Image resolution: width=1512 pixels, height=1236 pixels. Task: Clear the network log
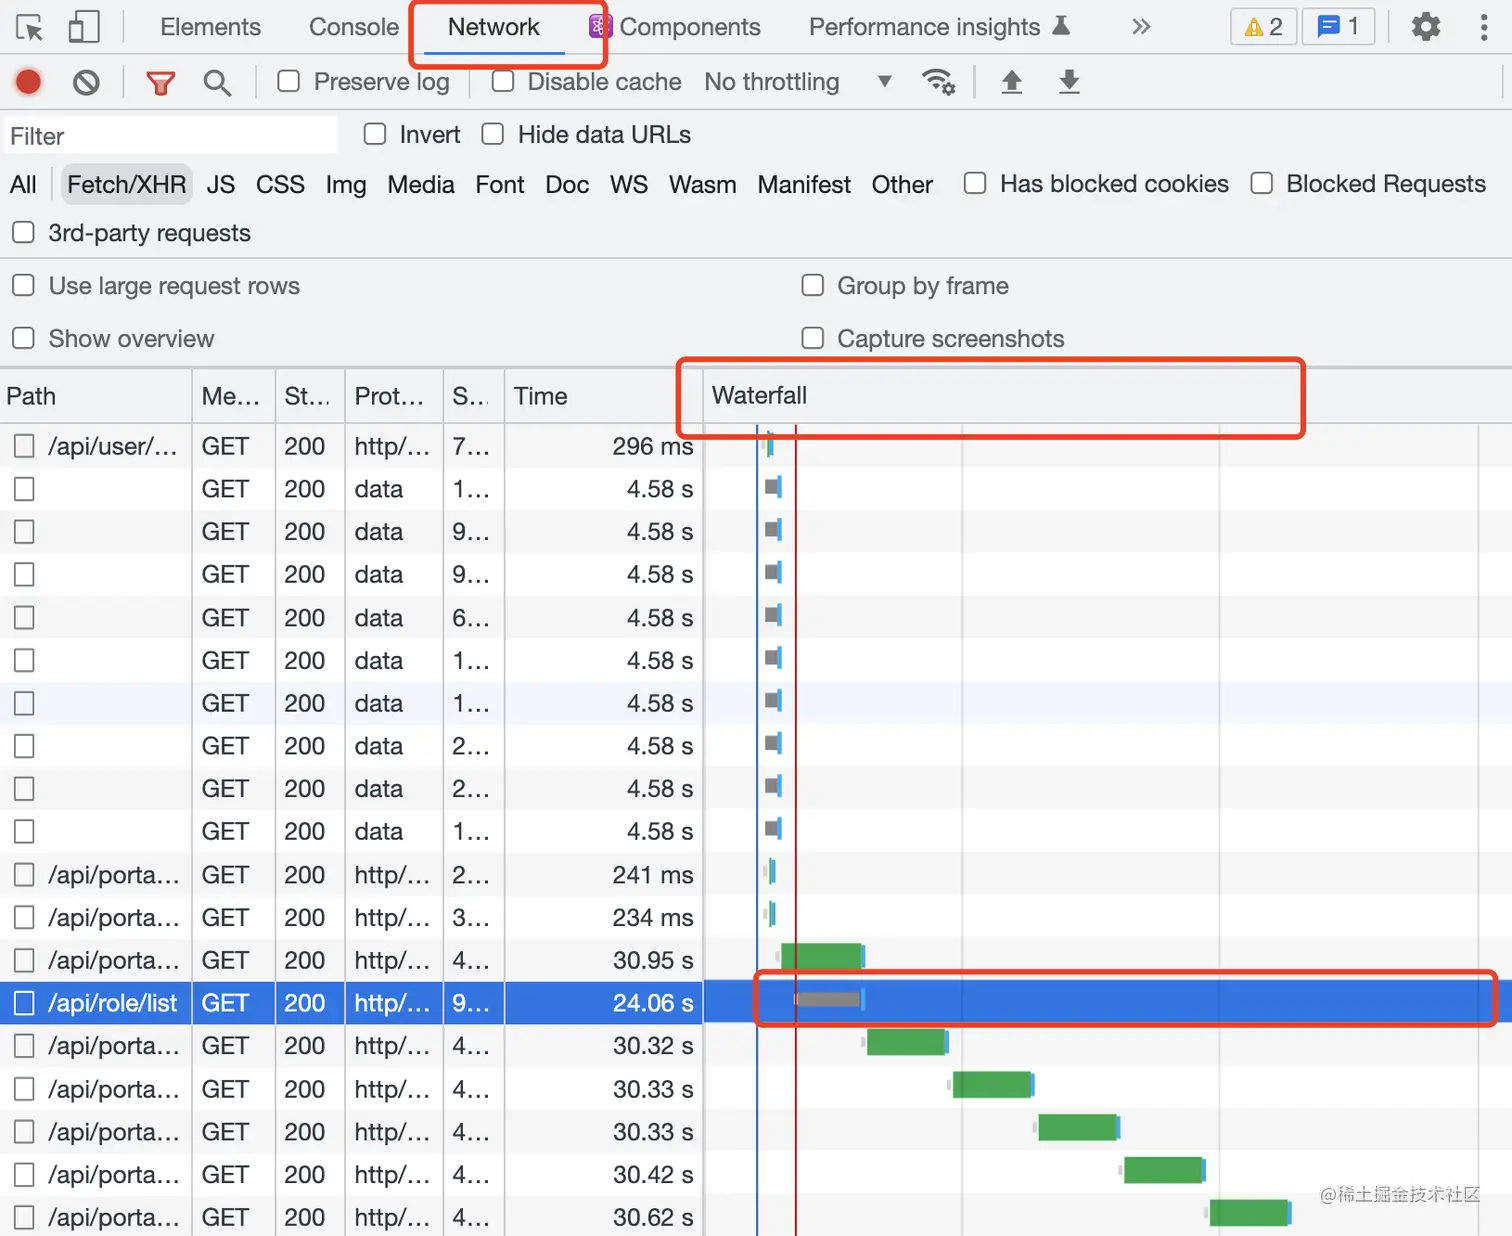(x=87, y=82)
